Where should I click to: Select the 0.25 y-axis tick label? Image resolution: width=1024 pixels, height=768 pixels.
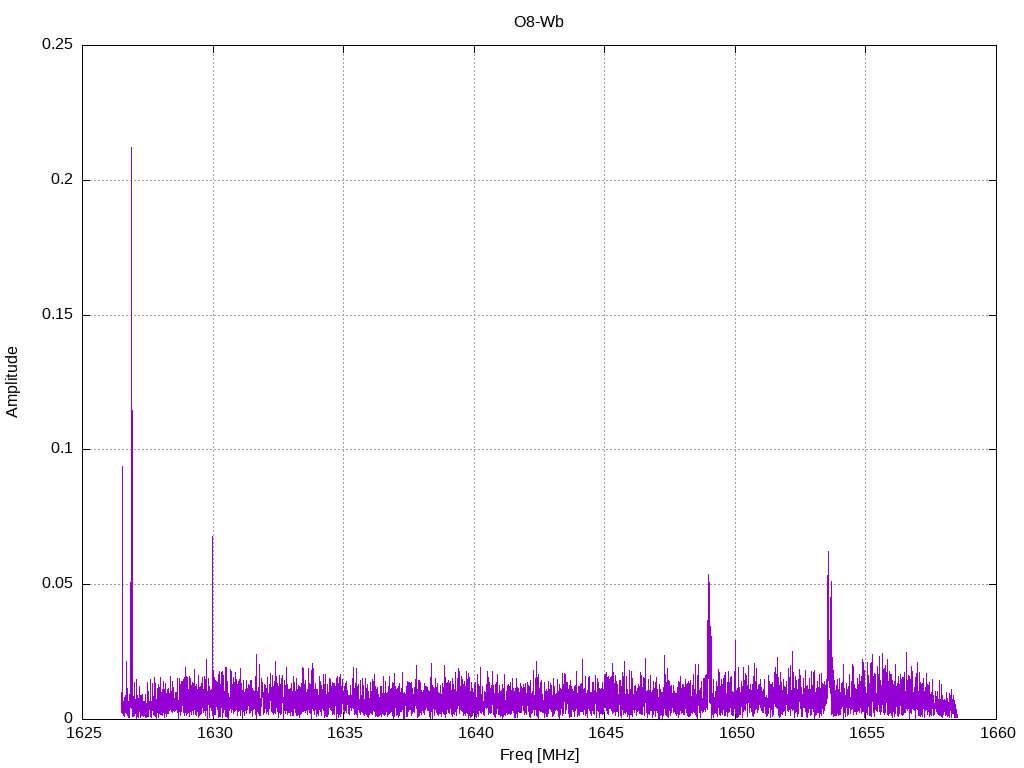pyautogui.click(x=57, y=45)
